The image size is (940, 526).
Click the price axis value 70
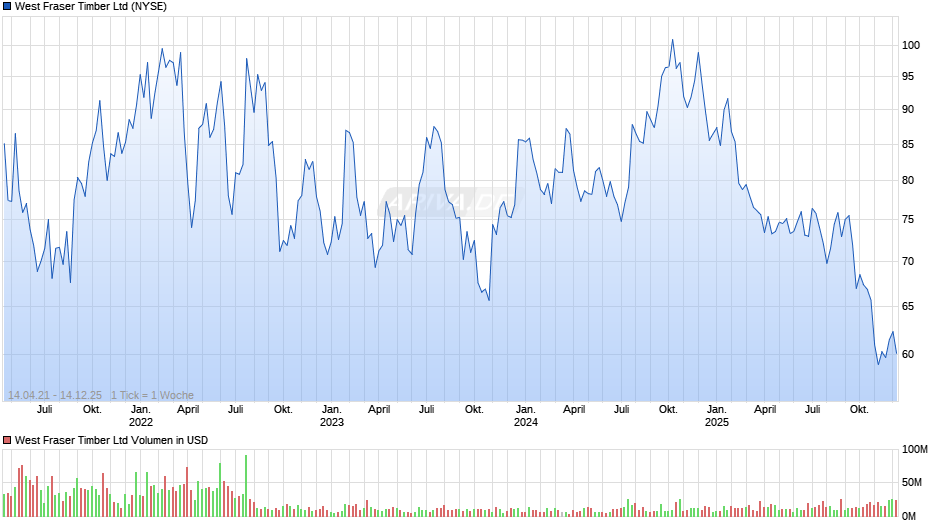908,262
